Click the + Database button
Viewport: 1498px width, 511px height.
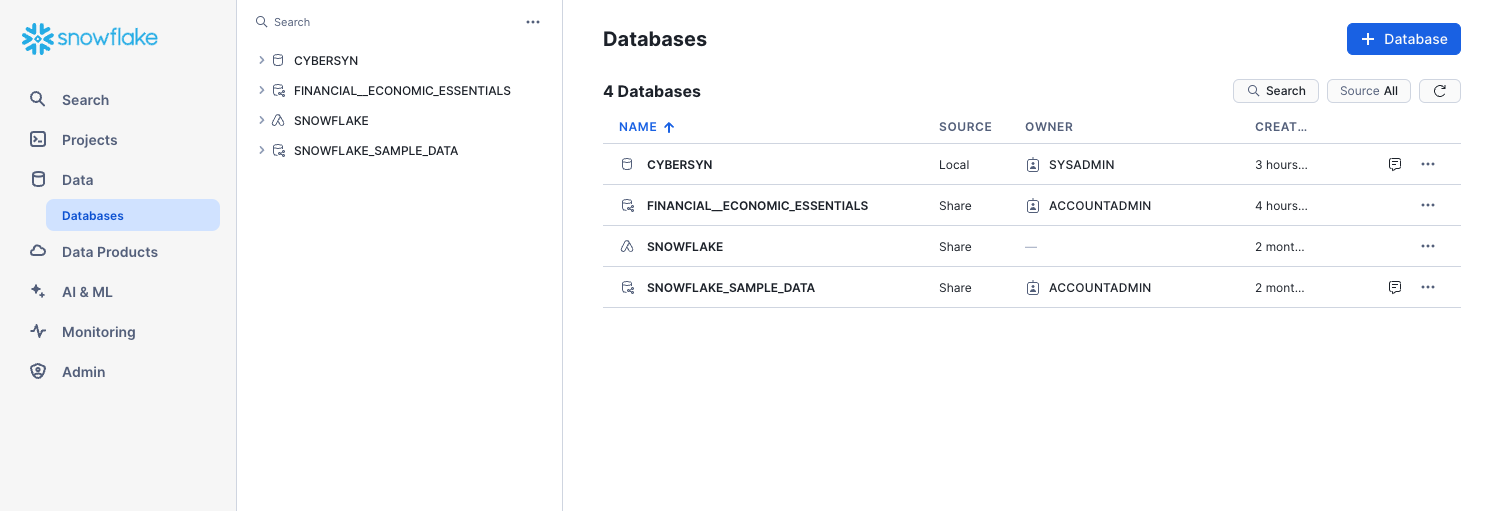[x=1403, y=39]
